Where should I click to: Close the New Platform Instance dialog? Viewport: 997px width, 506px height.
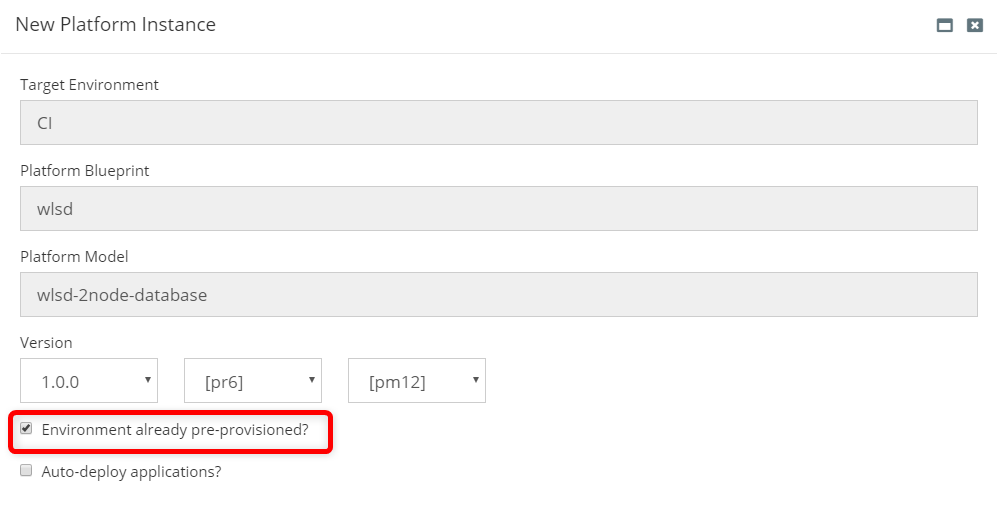(975, 25)
